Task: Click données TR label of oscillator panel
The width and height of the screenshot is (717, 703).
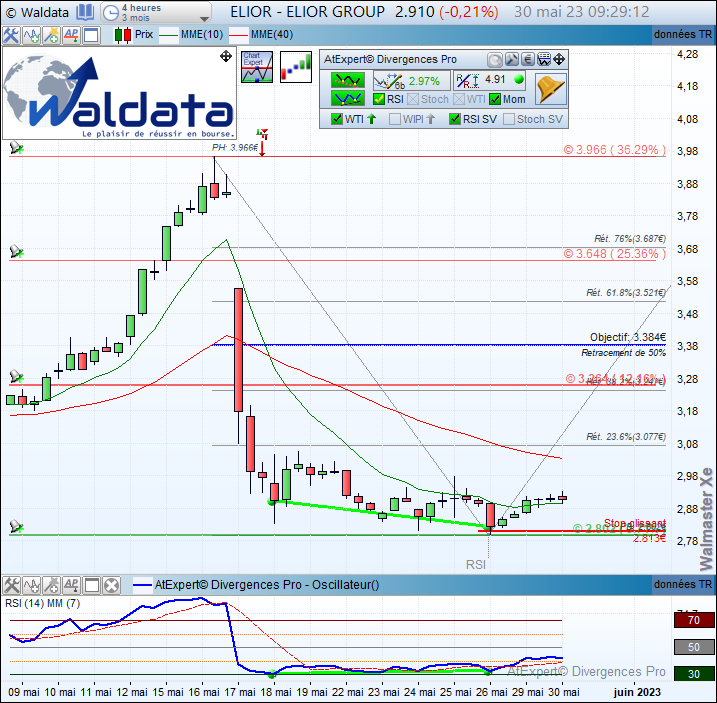Action: pos(683,585)
